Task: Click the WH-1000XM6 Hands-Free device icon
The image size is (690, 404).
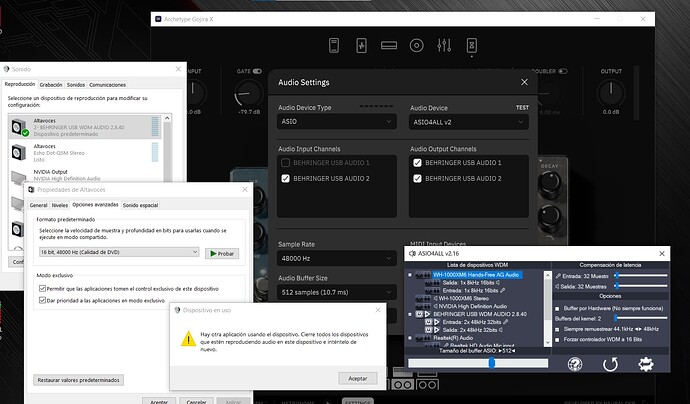Action: coord(423,275)
